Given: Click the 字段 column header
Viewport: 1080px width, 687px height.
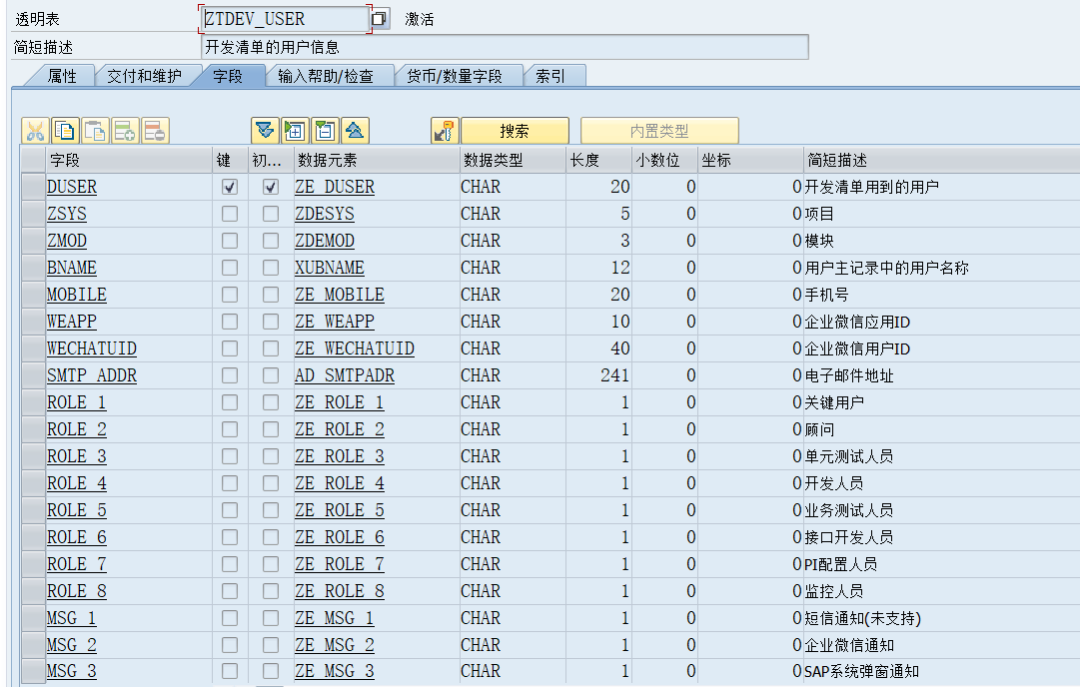Looking at the screenshot, I should (x=129, y=160).
